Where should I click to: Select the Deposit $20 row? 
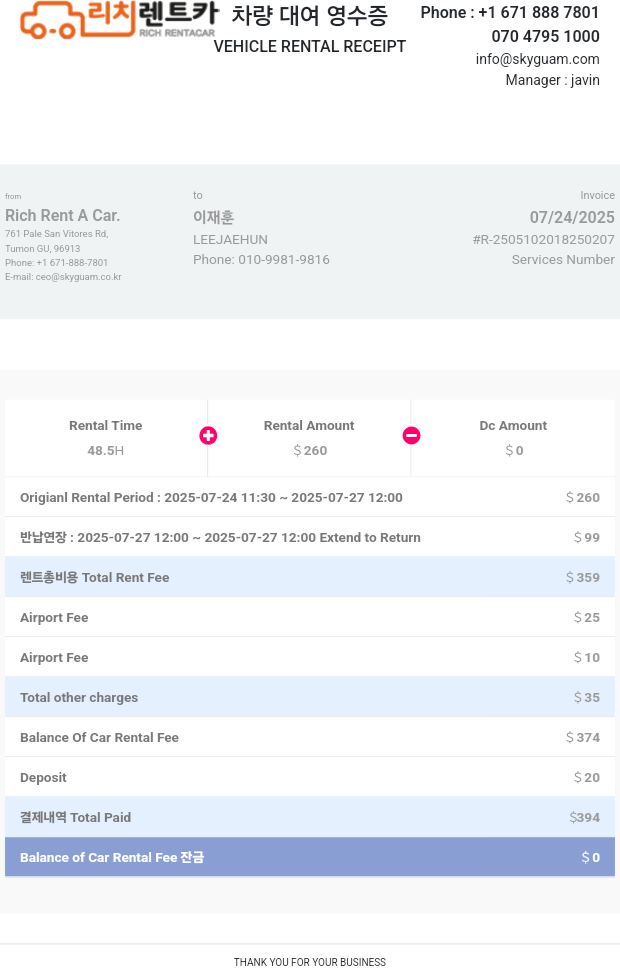point(310,777)
